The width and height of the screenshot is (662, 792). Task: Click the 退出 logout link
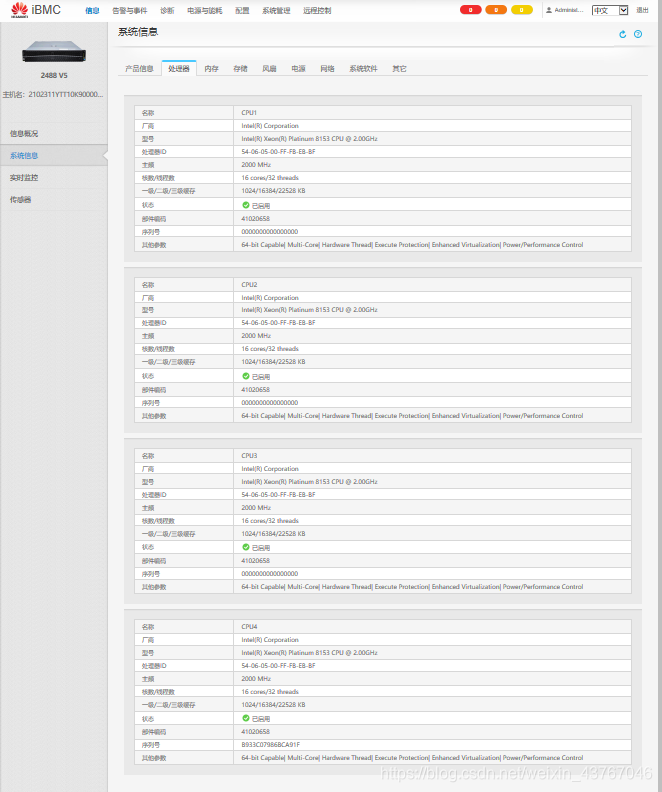pos(642,10)
